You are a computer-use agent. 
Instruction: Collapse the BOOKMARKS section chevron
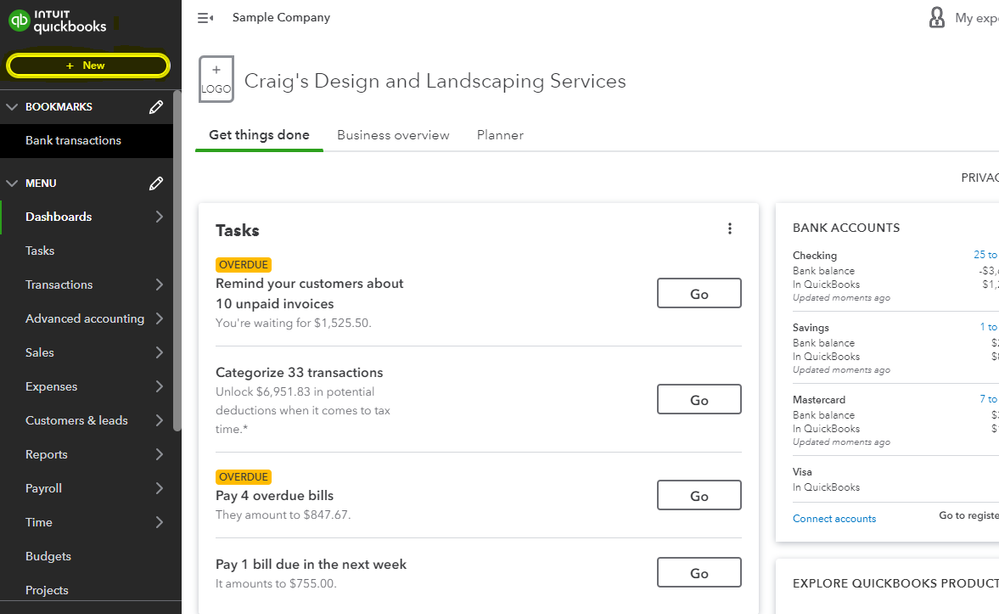[11, 107]
